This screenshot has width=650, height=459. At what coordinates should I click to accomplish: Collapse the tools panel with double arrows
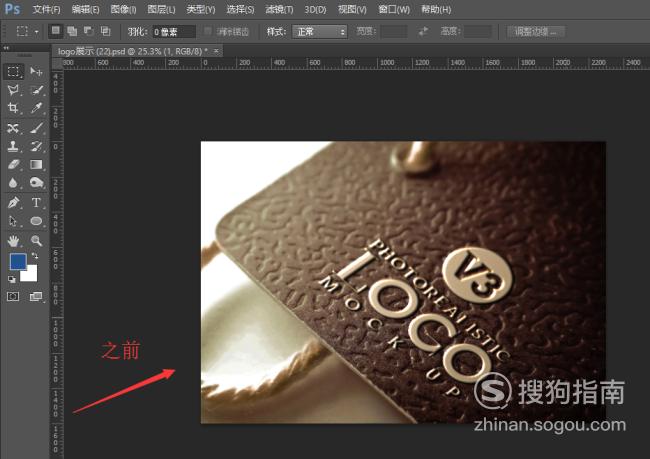pyautogui.click(x=6, y=48)
